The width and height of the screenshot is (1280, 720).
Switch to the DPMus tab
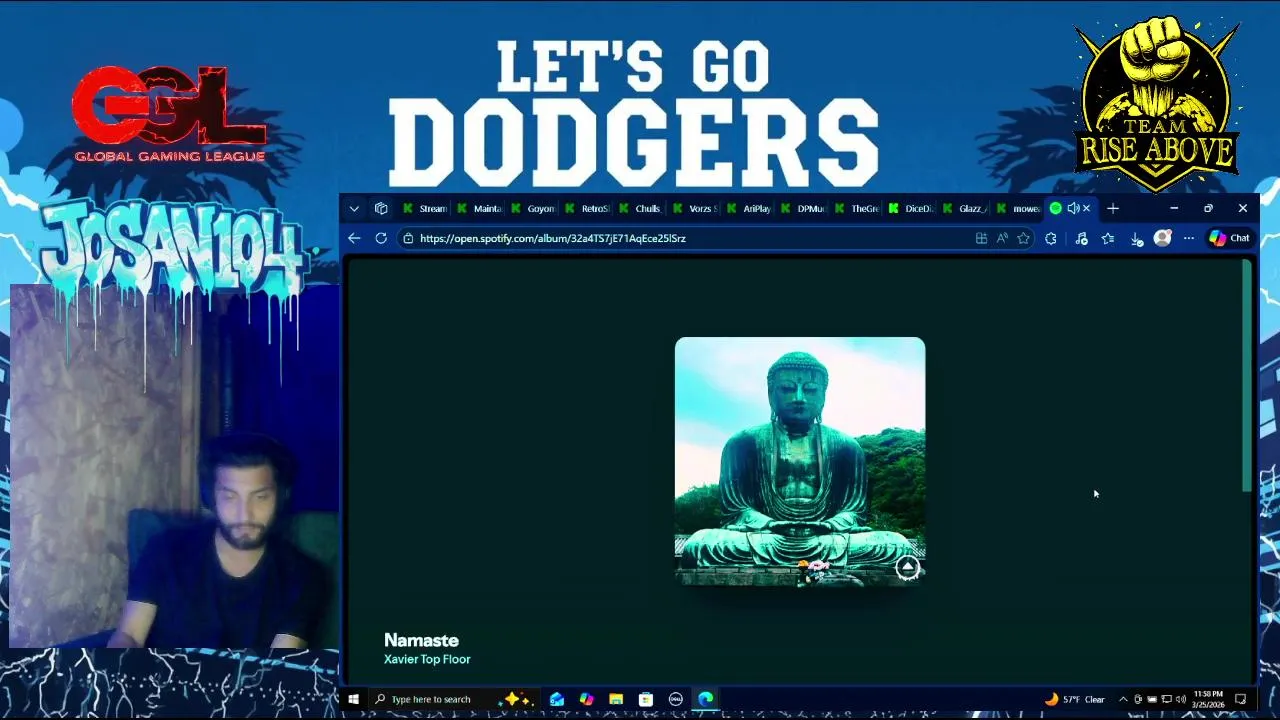coord(802,209)
